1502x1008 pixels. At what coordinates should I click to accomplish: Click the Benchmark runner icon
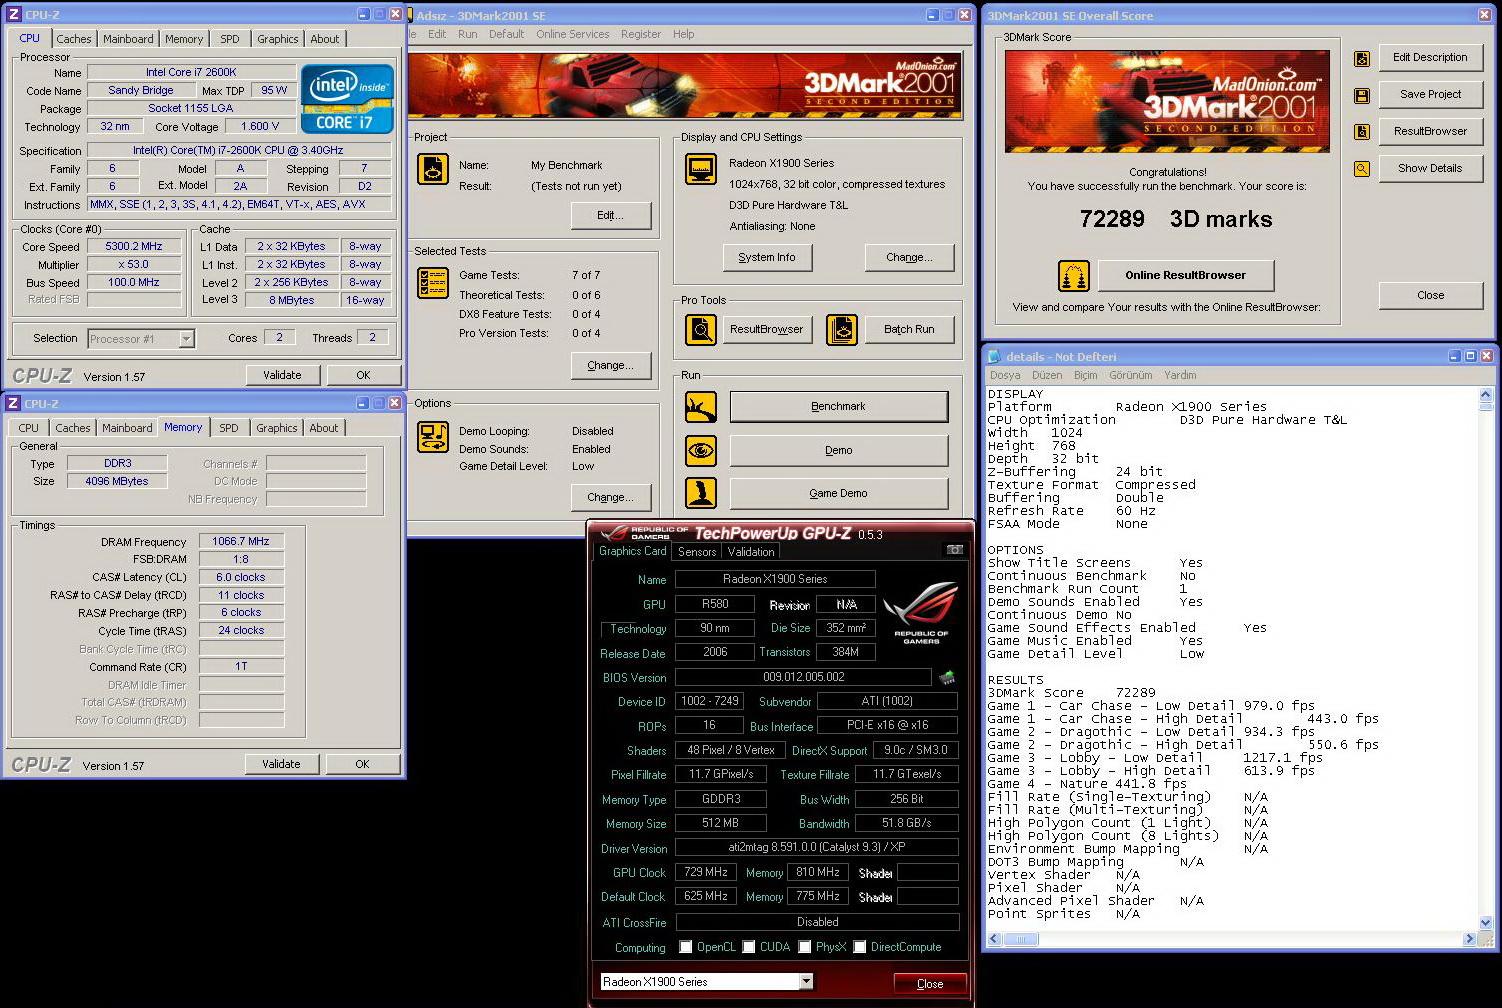click(700, 407)
